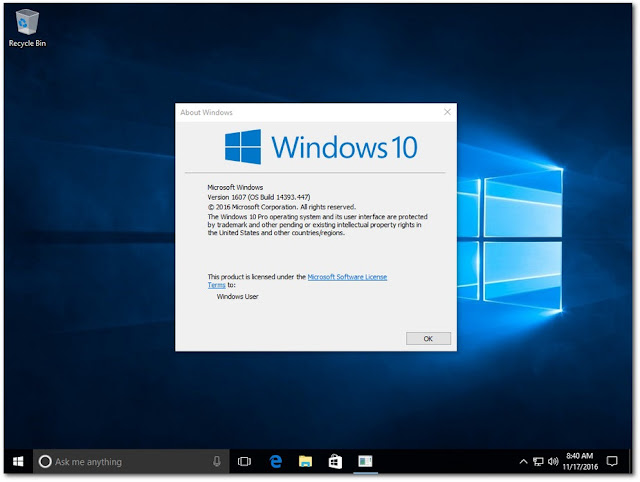Open the volume control tray icon
Image resolution: width=640 pixels, height=482 pixels.
tap(553, 462)
